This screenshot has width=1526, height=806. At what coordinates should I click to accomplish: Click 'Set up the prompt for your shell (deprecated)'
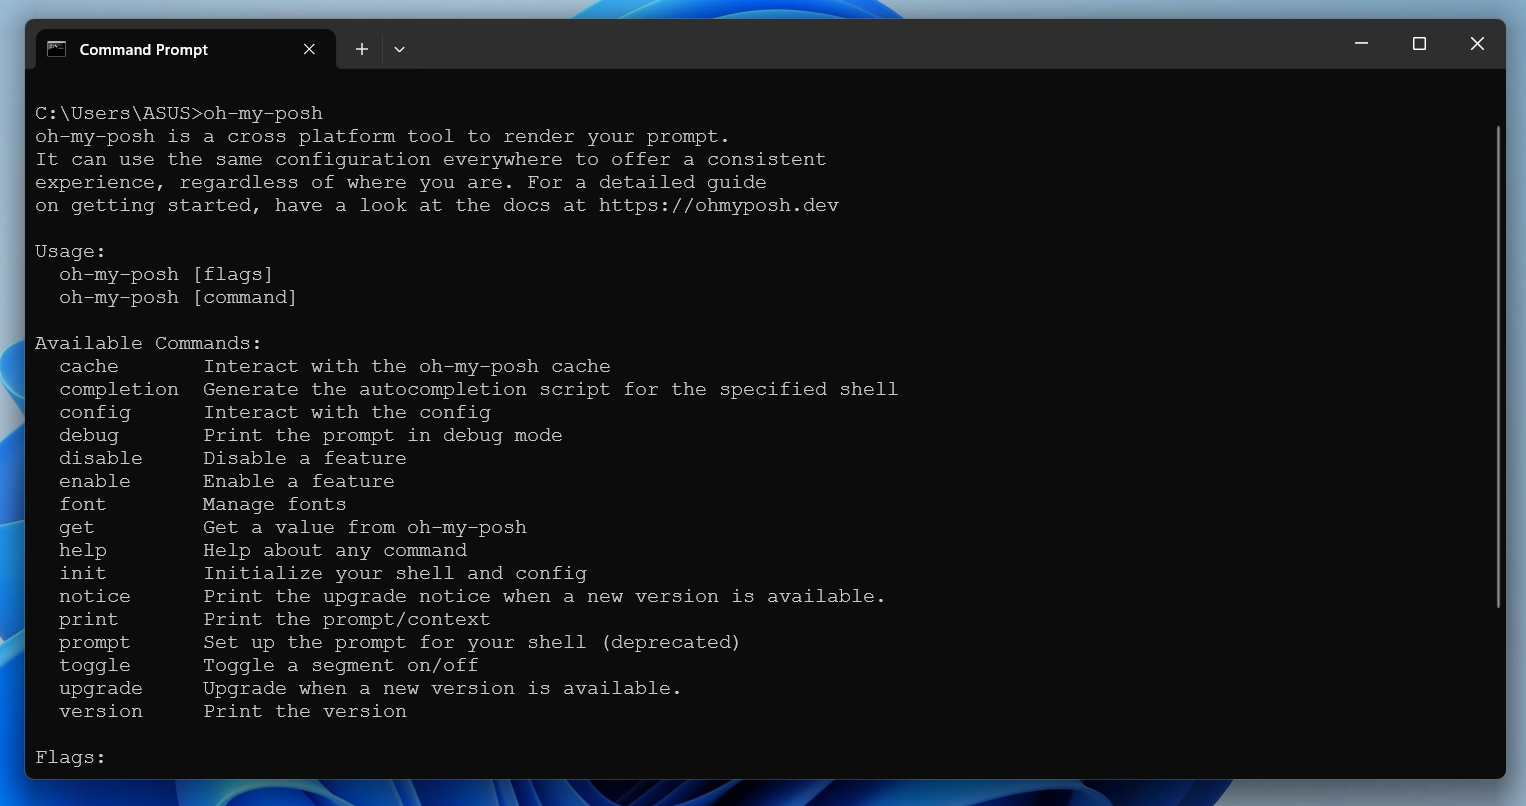pyautogui.click(x=472, y=643)
